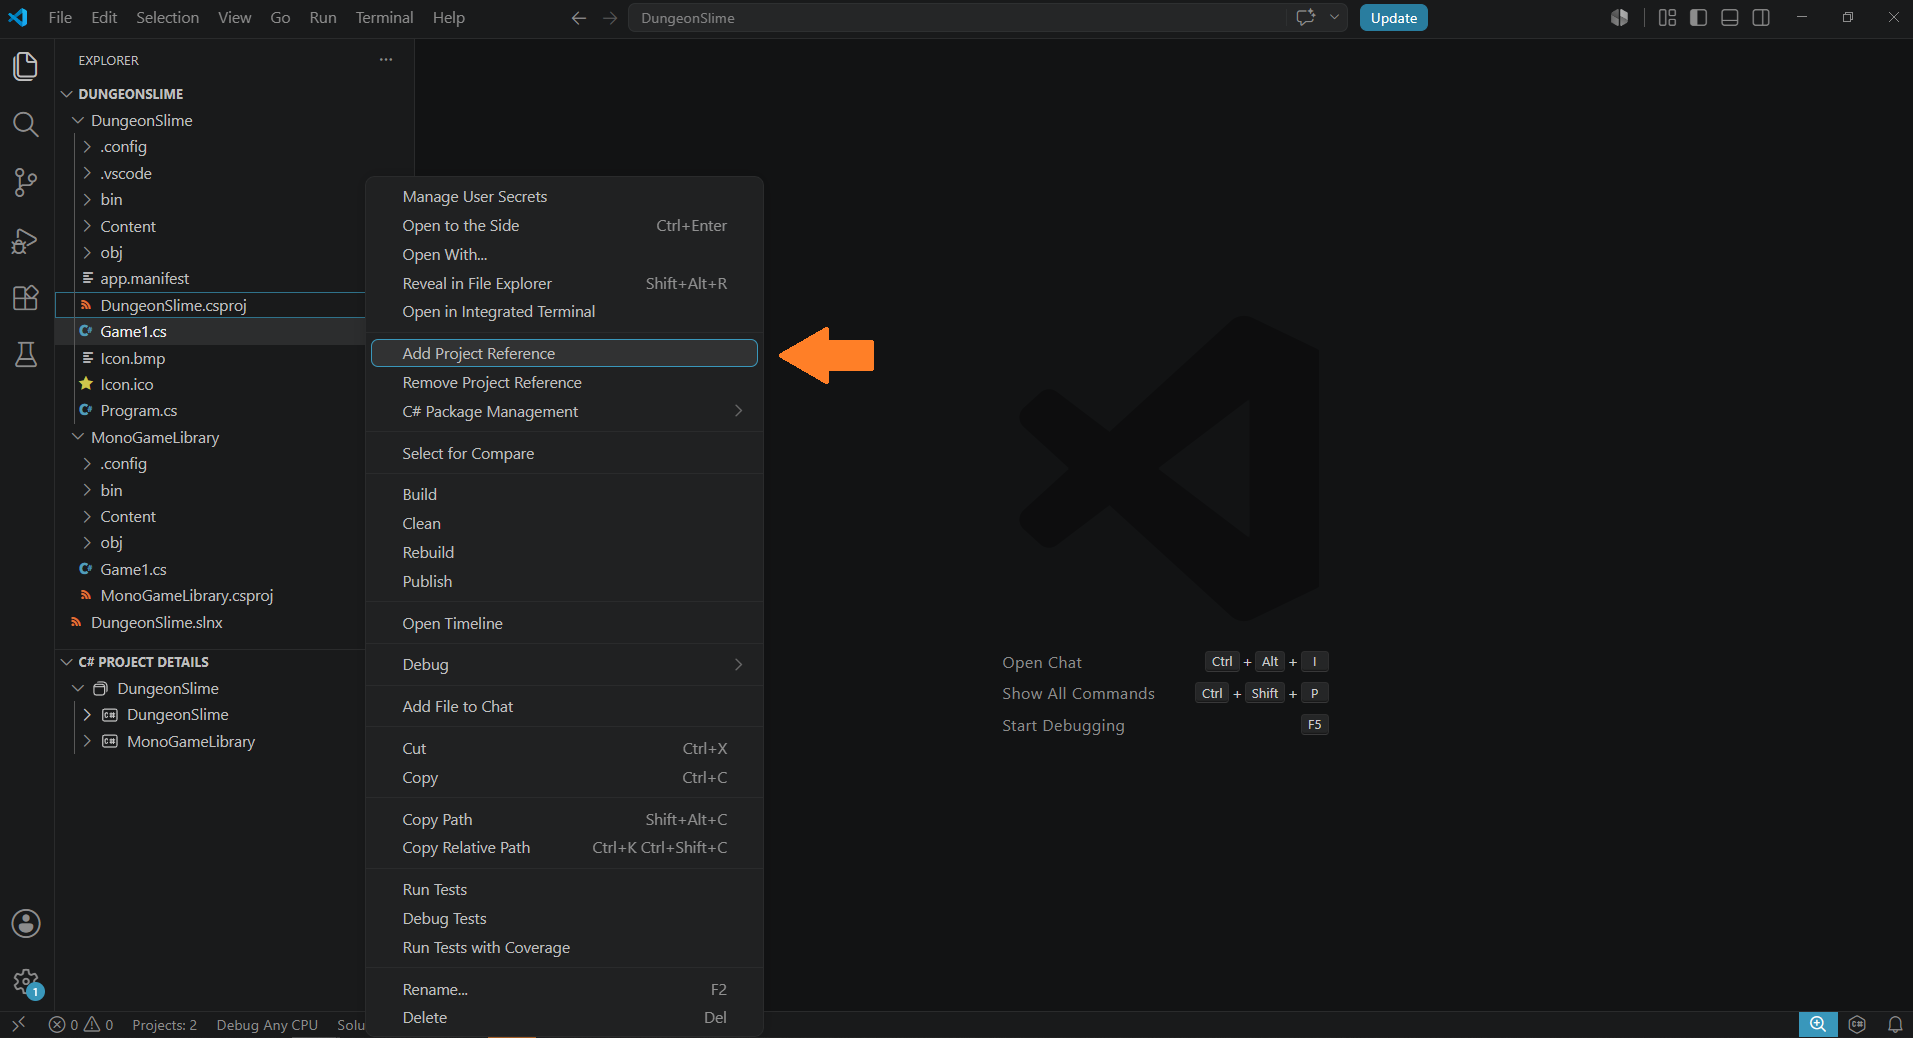Collapse the C# PROJECT DETAILS section
This screenshot has width=1913, height=1038.
tap(67, 662)
